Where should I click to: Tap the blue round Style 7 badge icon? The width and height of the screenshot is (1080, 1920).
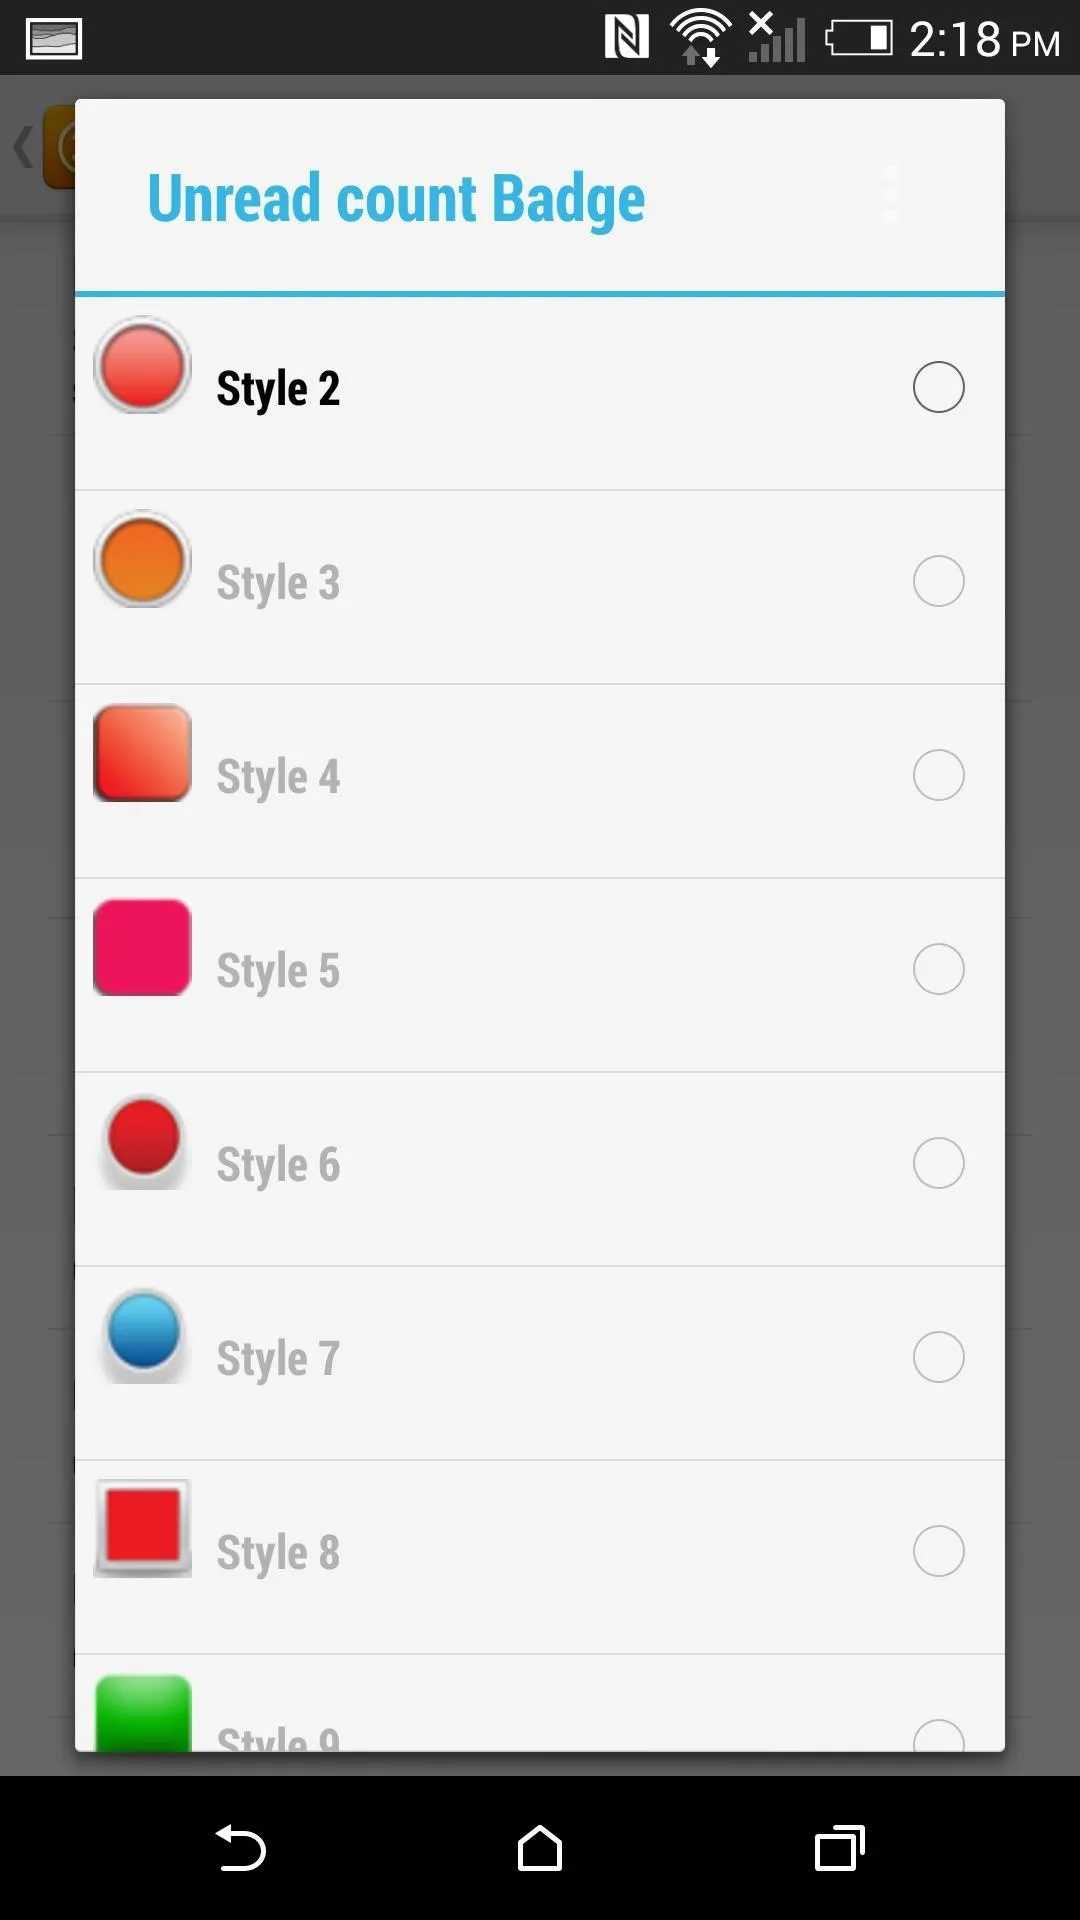(143, 1335)
